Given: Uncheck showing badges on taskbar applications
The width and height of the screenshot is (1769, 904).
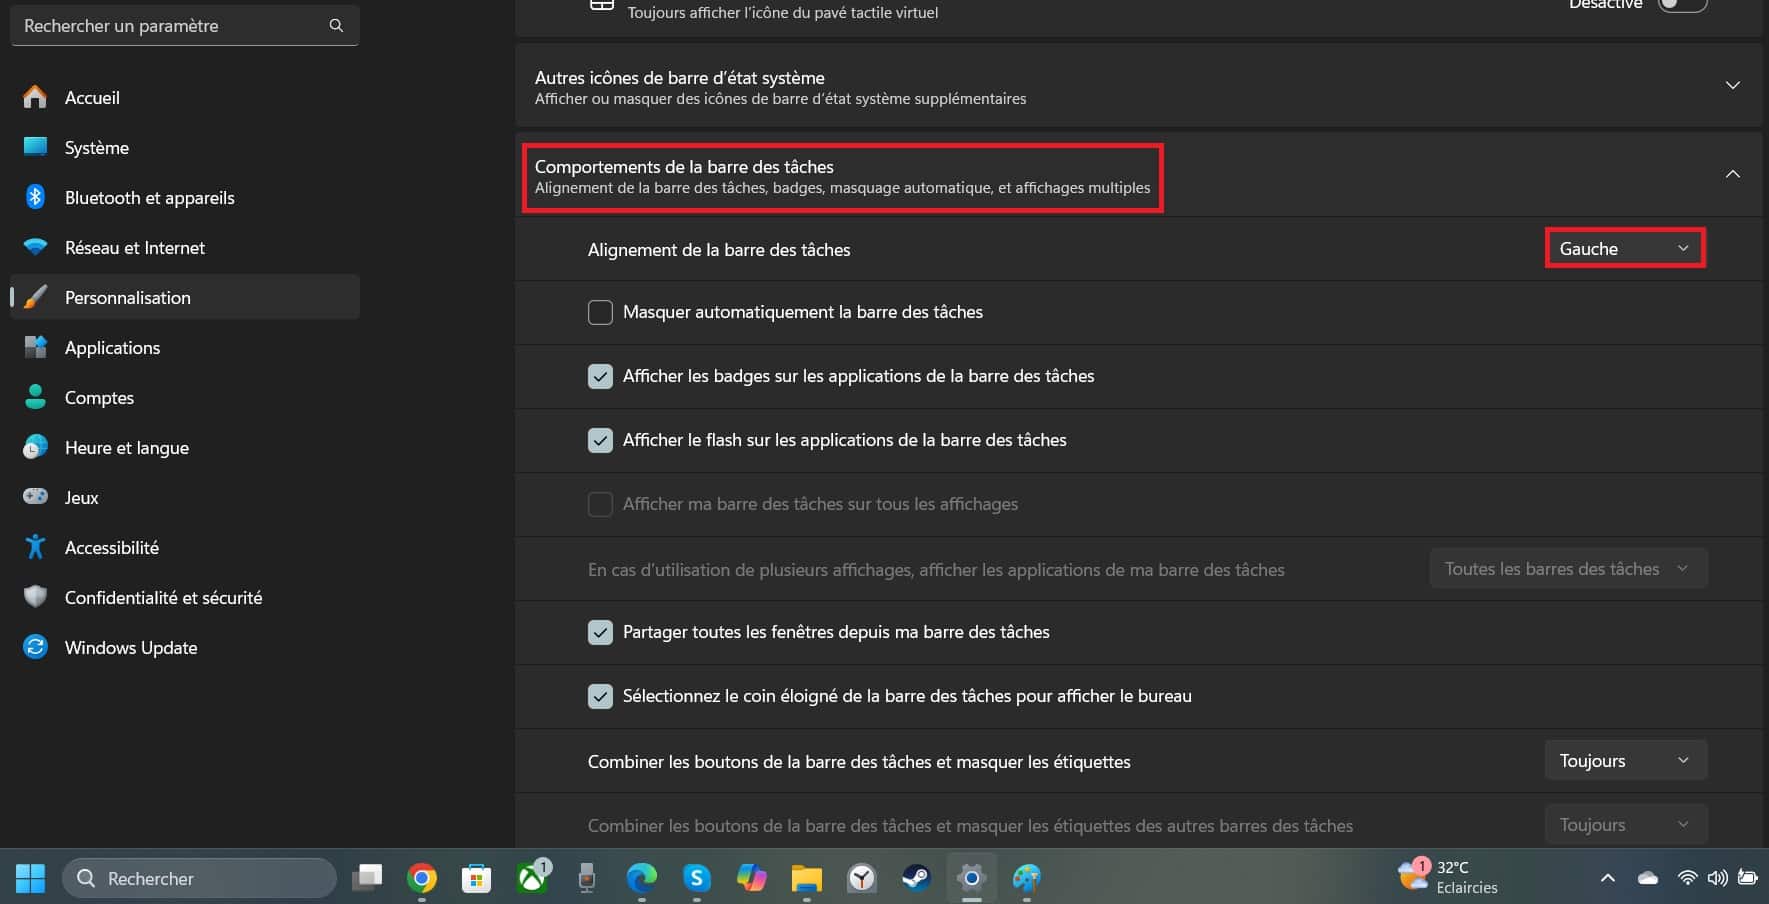Looking at the screenshot, I should (600, 376).
